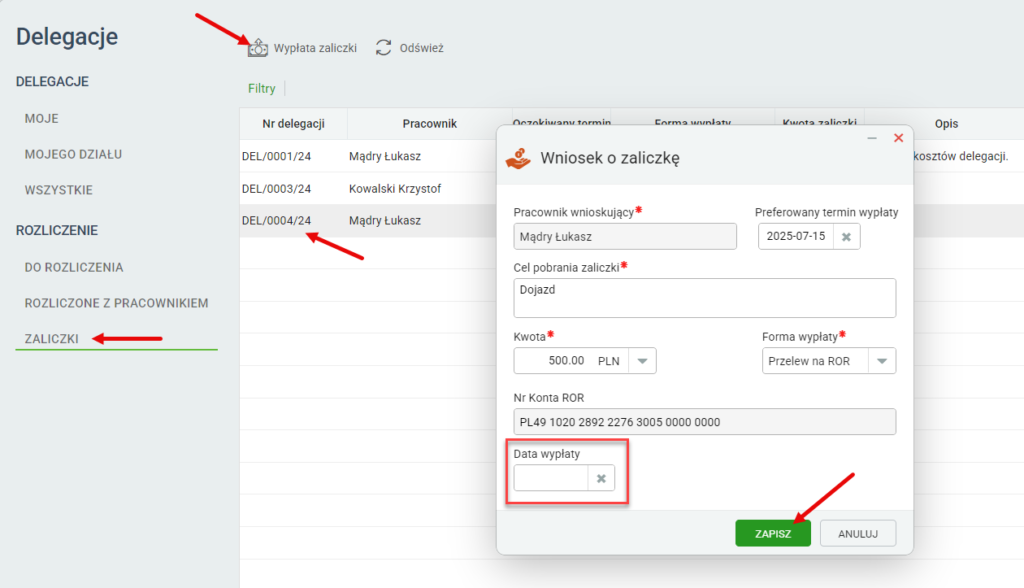Click the Nr Konta ROR field

click(705, 421)
